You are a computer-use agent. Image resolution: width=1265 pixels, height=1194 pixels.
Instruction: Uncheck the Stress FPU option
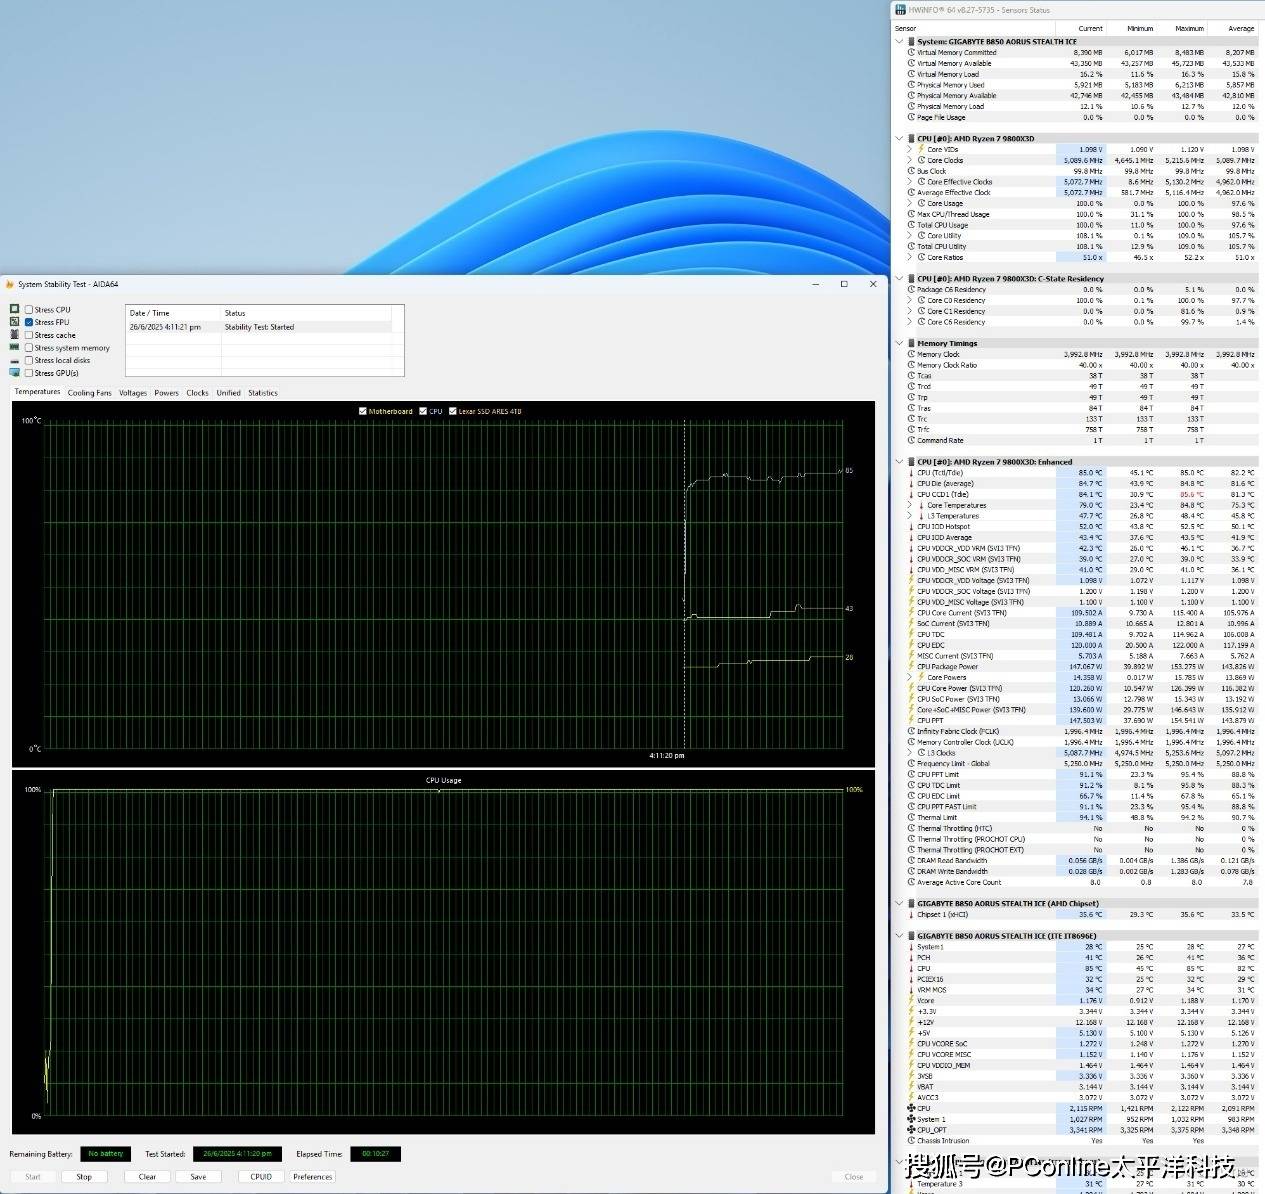pyautogui.click(x=29, y=322)
